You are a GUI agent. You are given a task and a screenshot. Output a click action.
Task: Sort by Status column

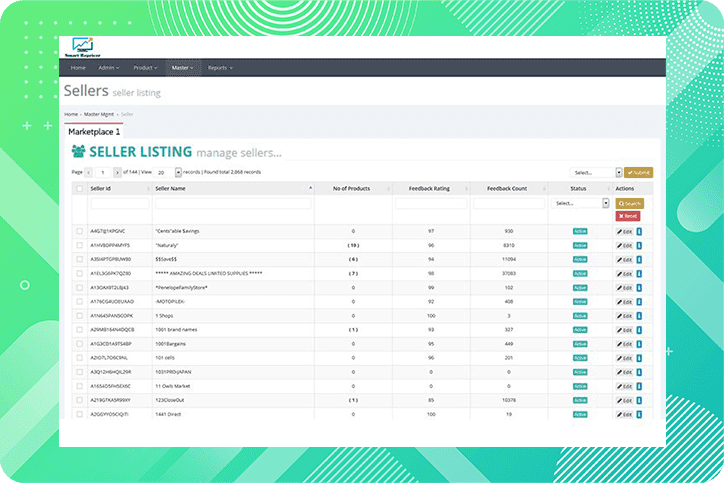point(580,188)
